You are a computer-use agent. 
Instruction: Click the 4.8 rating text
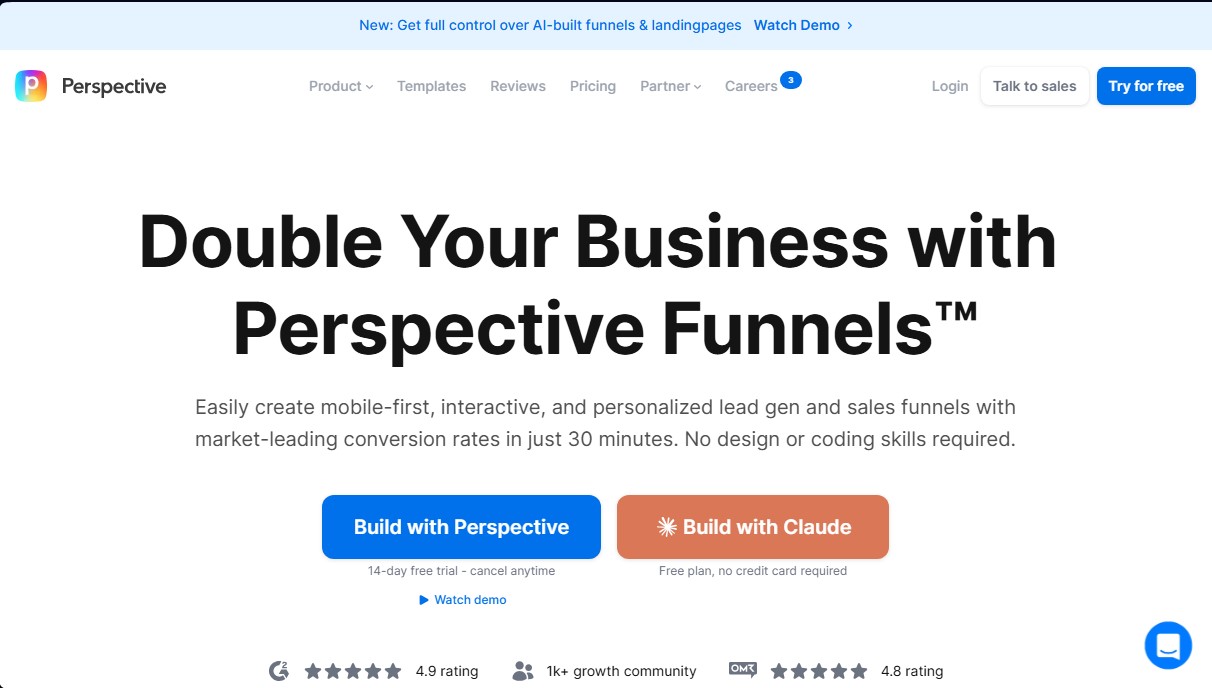click(x=912, y=671)
